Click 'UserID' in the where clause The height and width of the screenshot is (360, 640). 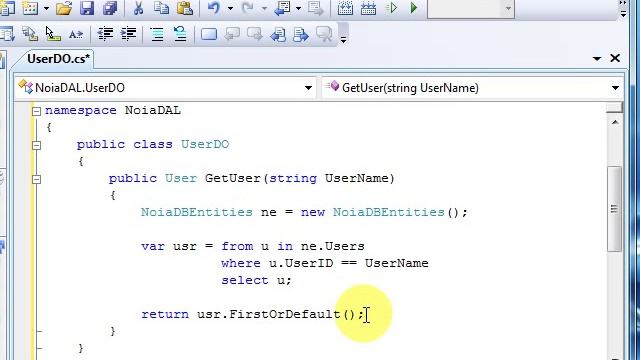[x=309, y=263]
